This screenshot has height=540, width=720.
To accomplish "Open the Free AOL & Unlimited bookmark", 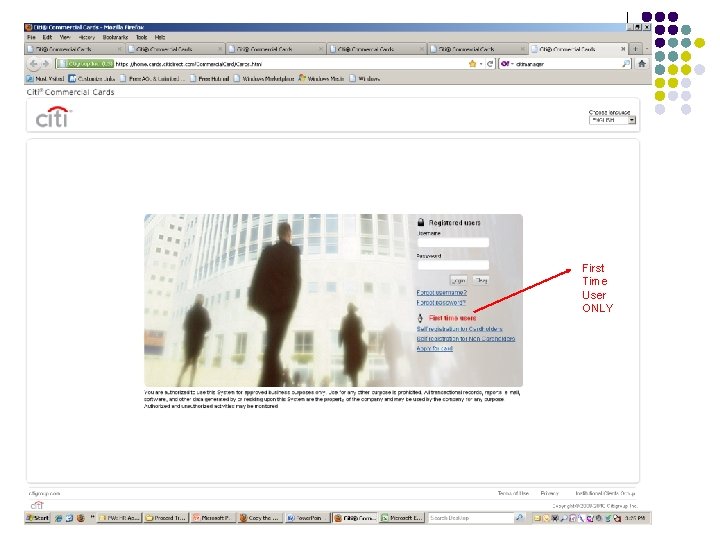I will tap(152, 79).
